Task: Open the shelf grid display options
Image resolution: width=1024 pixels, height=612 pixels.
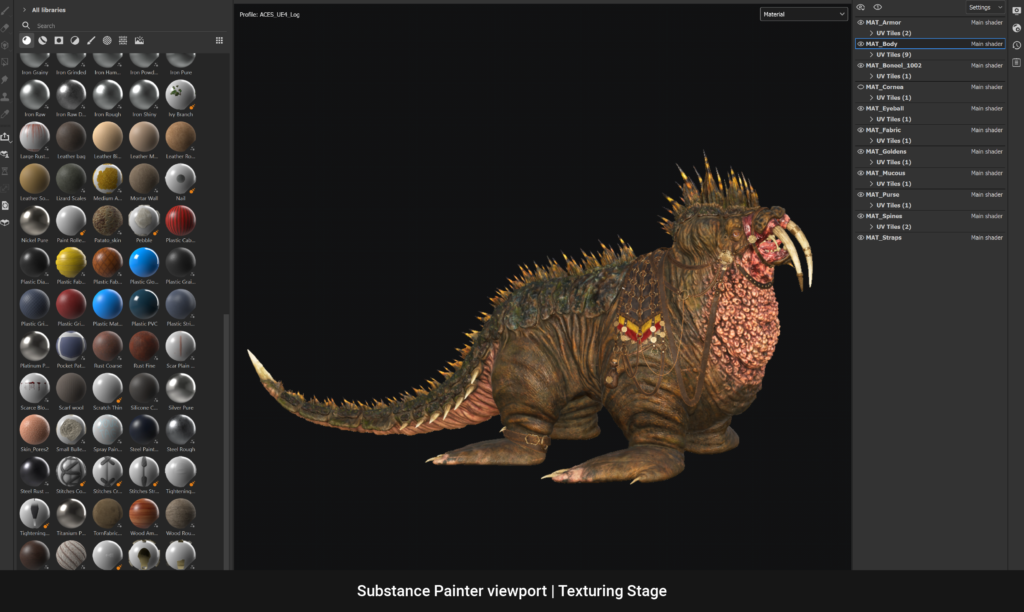Action: pyautogui.click(x=218, y=40)
